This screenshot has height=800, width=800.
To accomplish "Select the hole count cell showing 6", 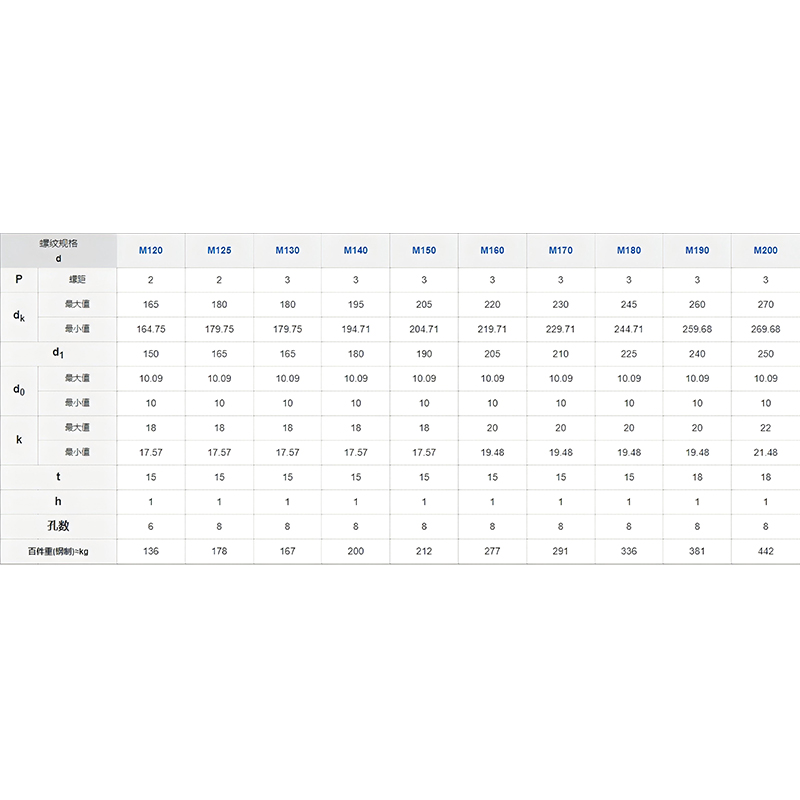I will coord(151,526).
